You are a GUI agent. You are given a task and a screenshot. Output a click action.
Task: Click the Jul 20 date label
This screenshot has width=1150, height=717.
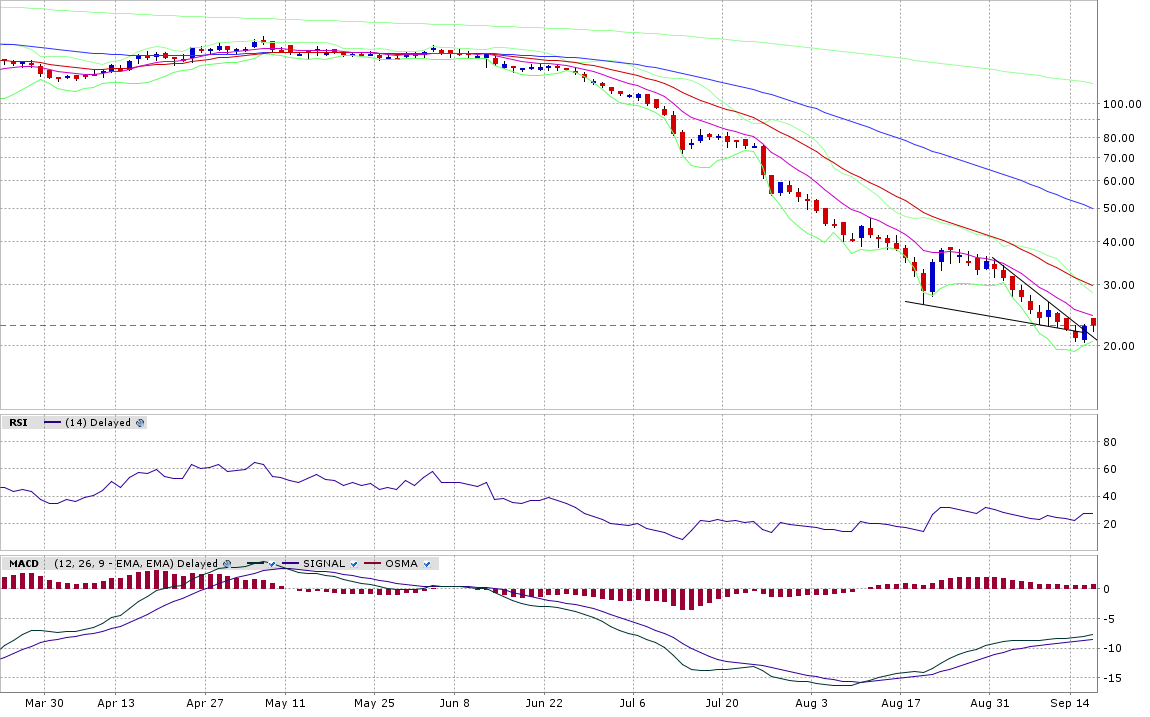click(x=722, y=703)
